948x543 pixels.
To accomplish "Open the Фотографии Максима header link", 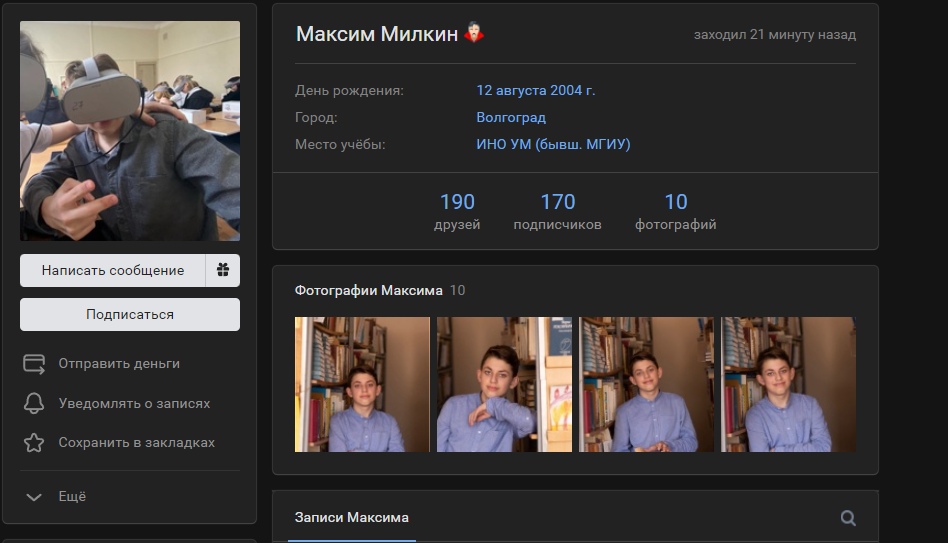I will [368, 291].
